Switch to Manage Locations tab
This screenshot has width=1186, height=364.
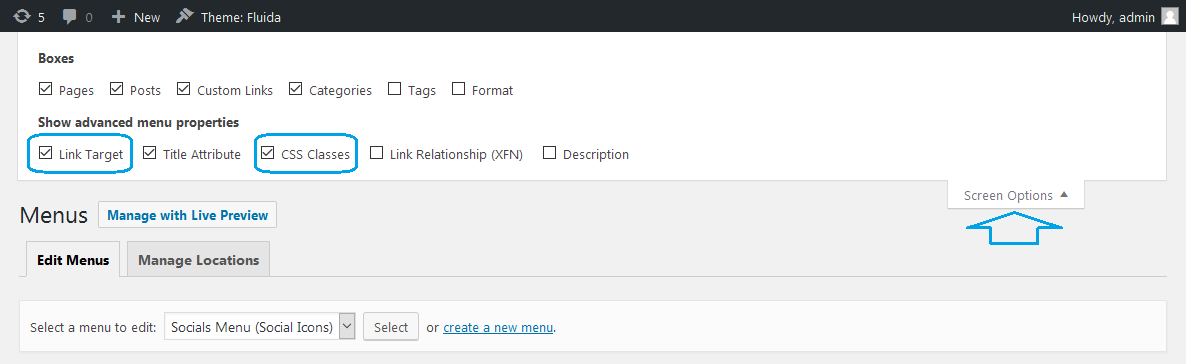pyautogui.click(x=198, y=260)
